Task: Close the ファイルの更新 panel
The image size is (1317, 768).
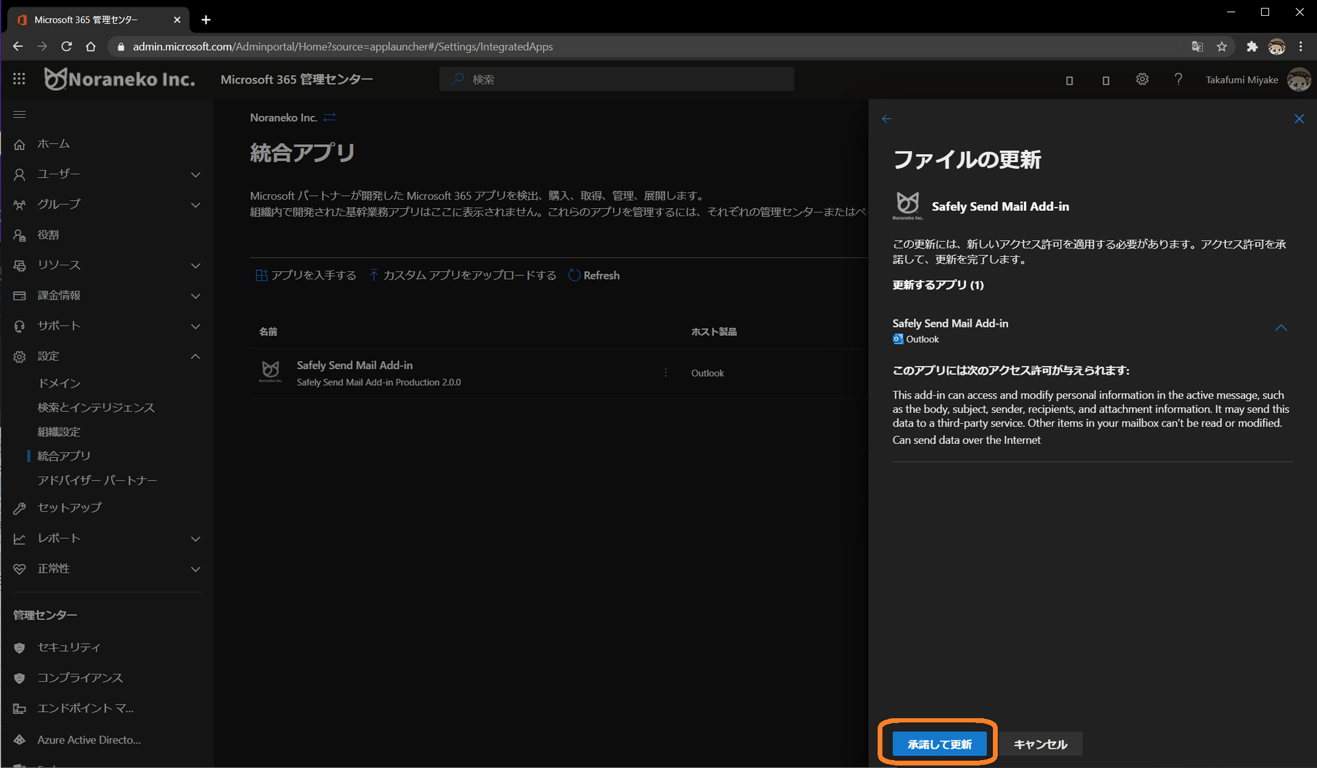Action: coord(1299,119)
